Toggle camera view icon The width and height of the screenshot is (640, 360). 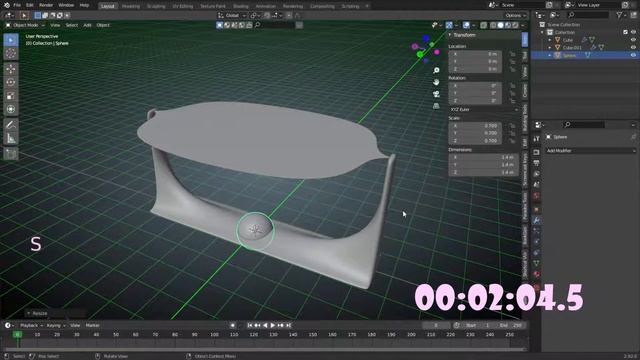[436, 94]
